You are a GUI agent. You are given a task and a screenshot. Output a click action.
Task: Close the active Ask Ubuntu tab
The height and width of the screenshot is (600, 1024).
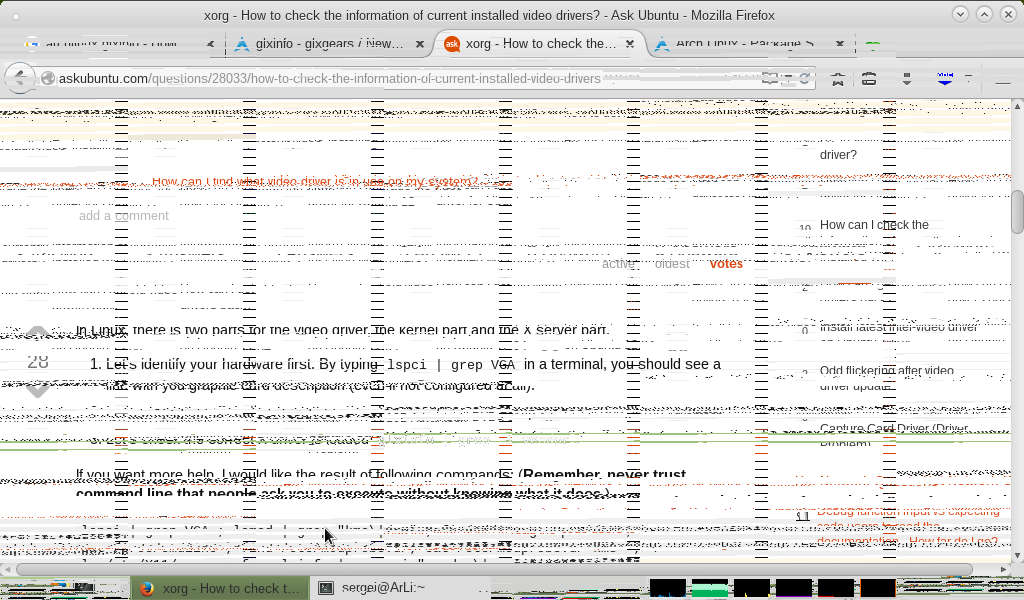[x=630, y=44]
